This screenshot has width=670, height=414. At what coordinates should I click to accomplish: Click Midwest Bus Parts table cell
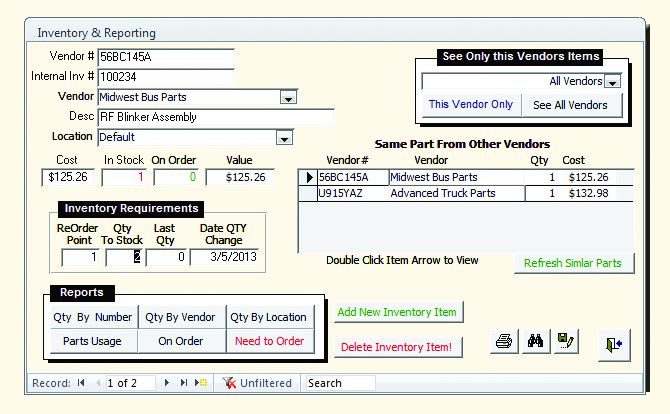456,177
